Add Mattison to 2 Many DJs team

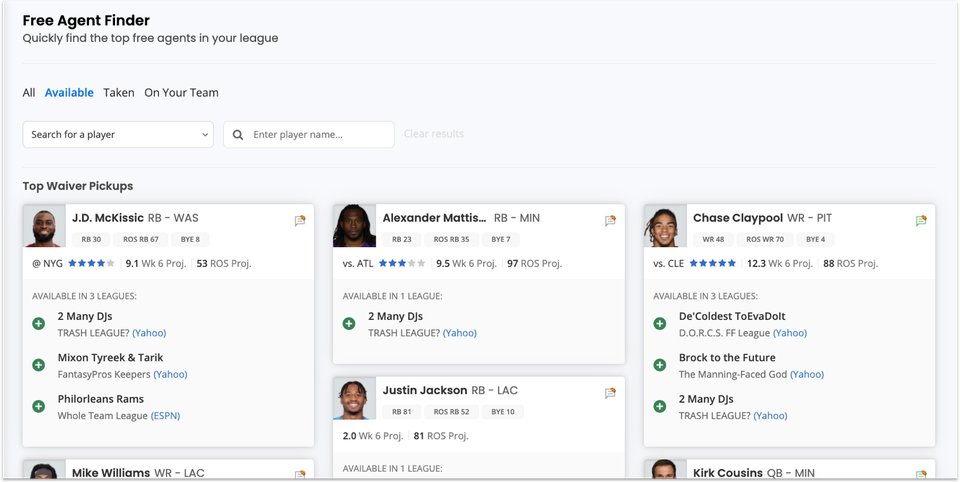click(349, 323)
